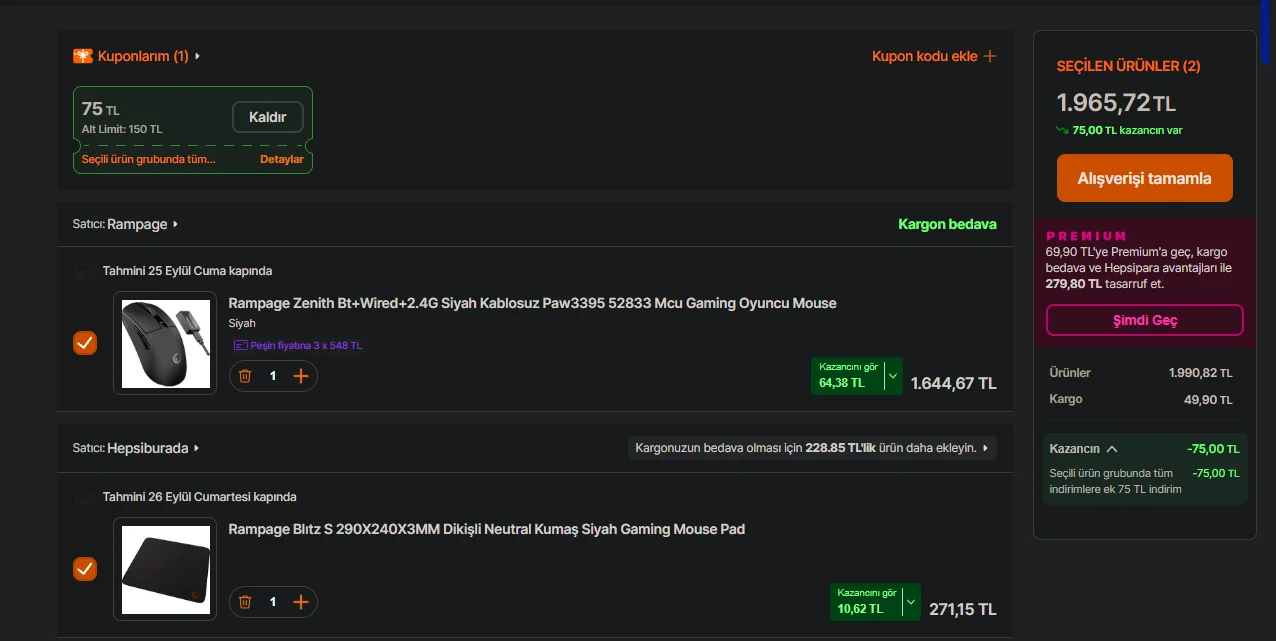The height and width of the screenshot is (641, 1276).
Task: Delete the Blitz mouse pad from cart
Action: tap(245, 602)
